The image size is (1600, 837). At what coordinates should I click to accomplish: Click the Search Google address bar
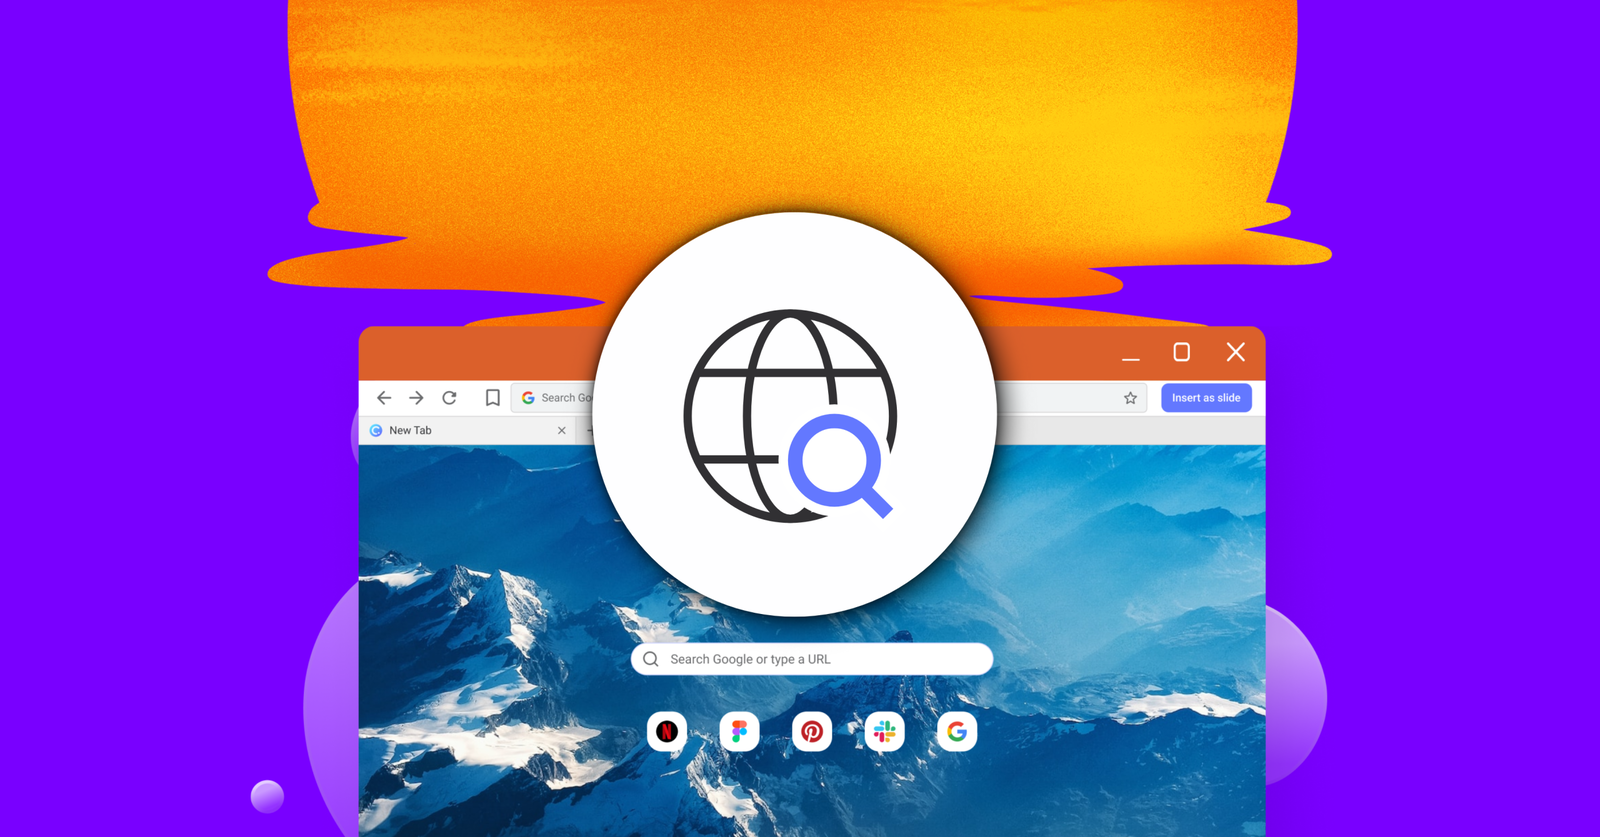(828, 398)
